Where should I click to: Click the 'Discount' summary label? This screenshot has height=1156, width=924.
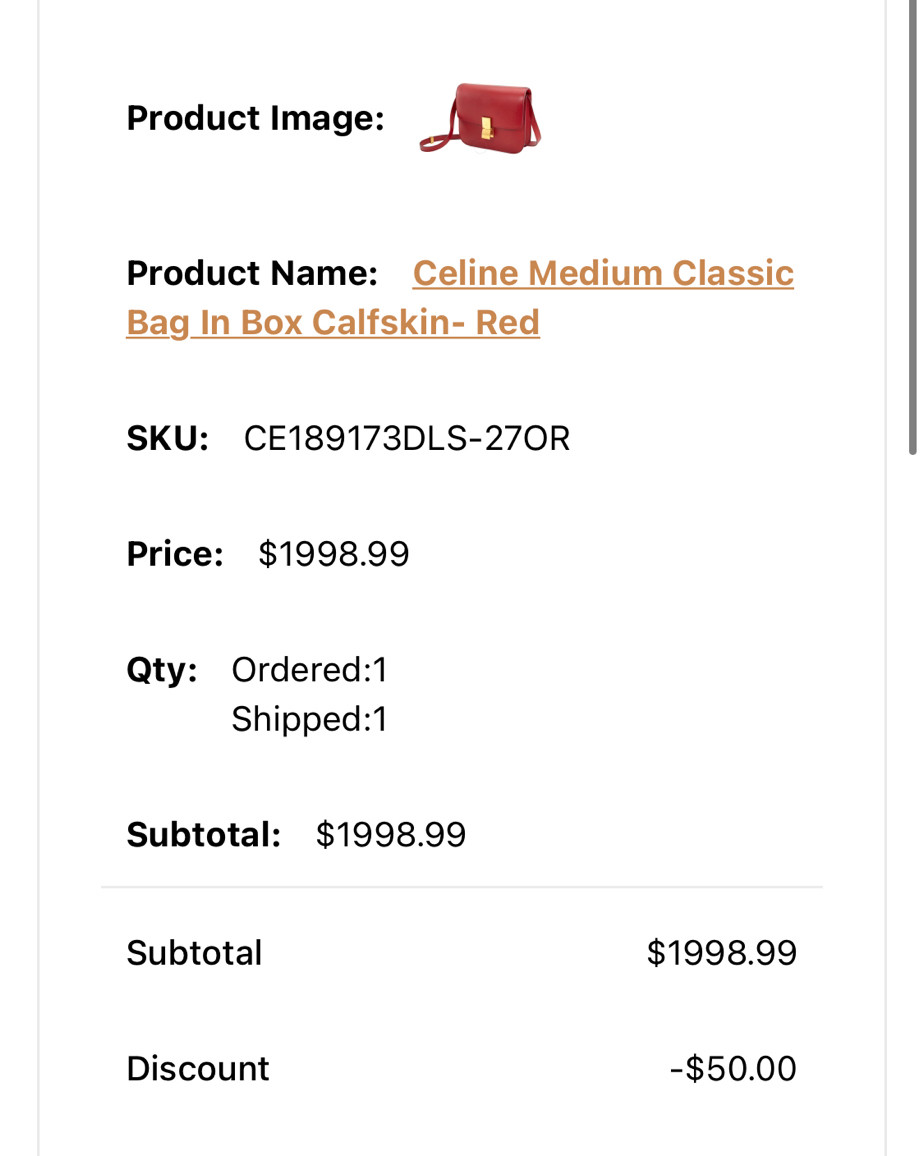(x=198, y=1068)
